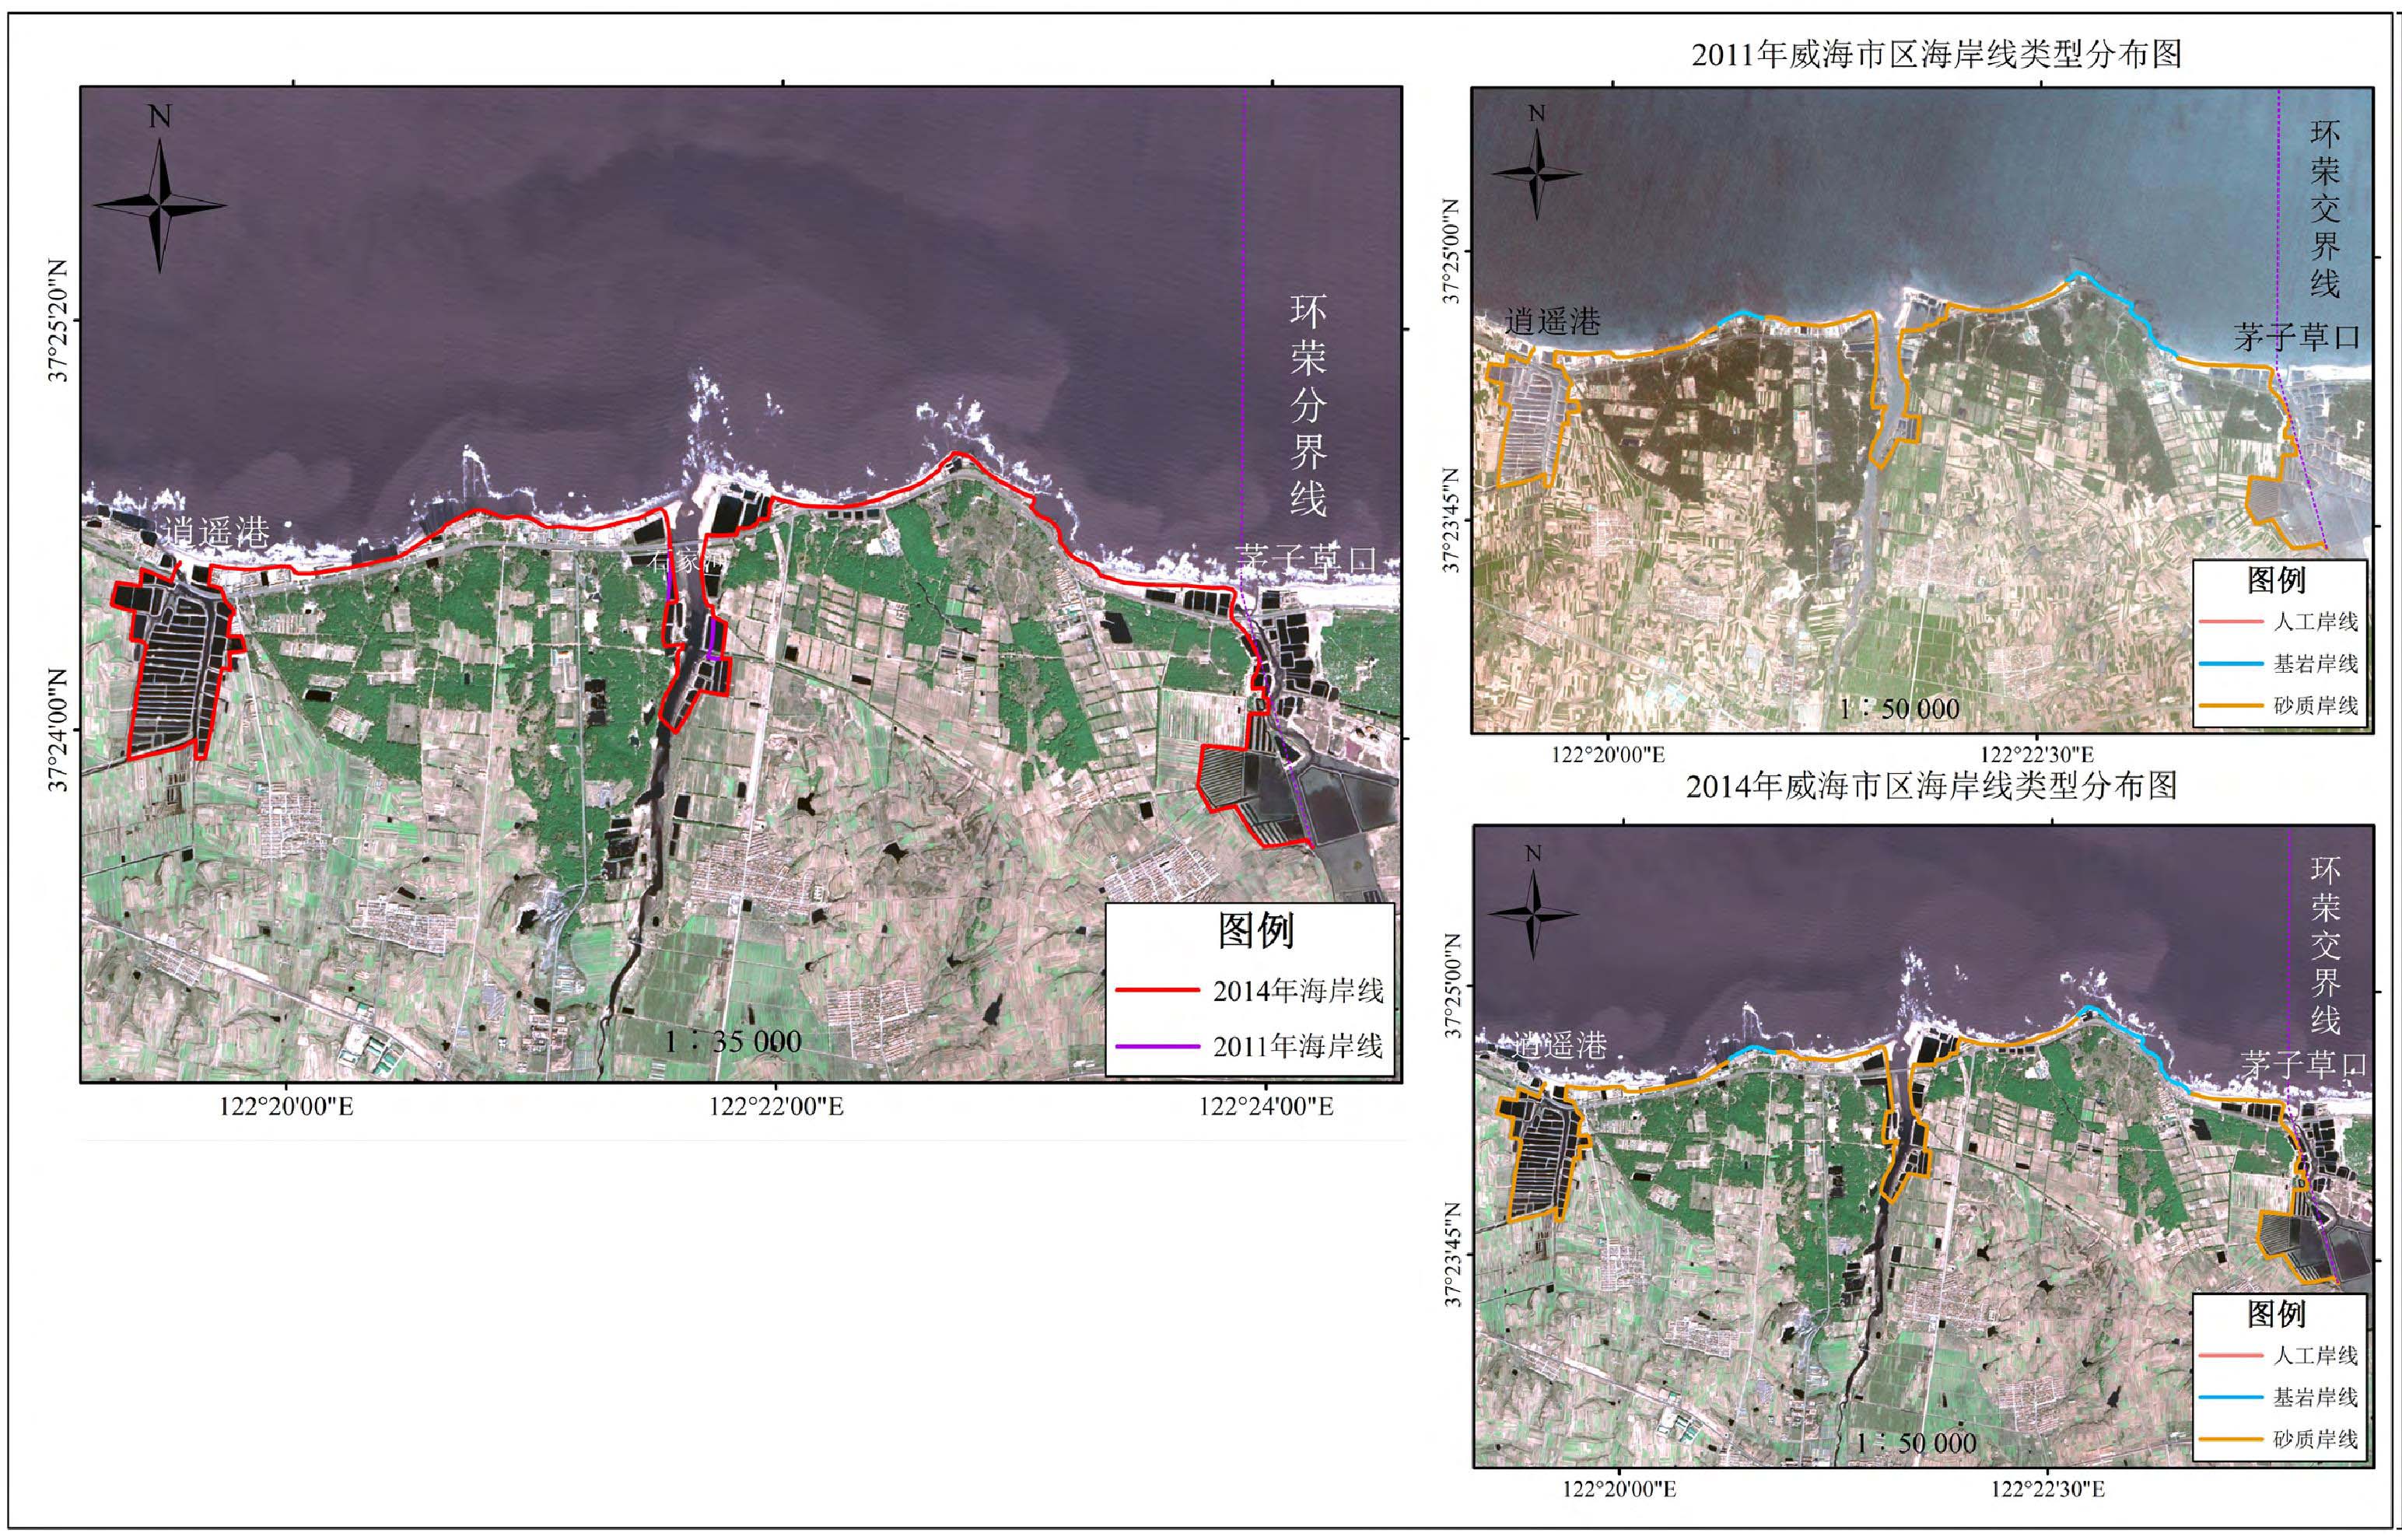Image resolution: width=2402 pixels, height=1540 pixels.
Task: Click the 逍遥港 label in the 2011 map
Action: point(1552,321)
